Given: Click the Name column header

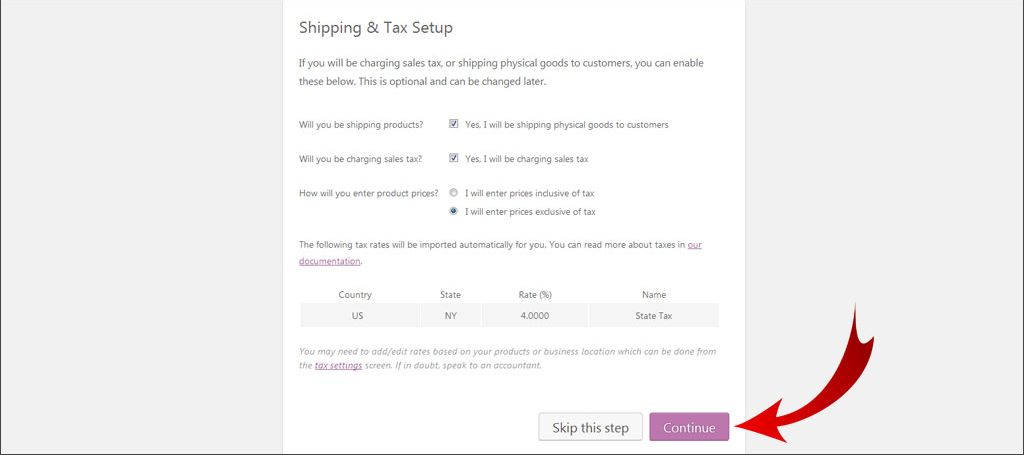Looking at the screenshot, I should [654, 295].
